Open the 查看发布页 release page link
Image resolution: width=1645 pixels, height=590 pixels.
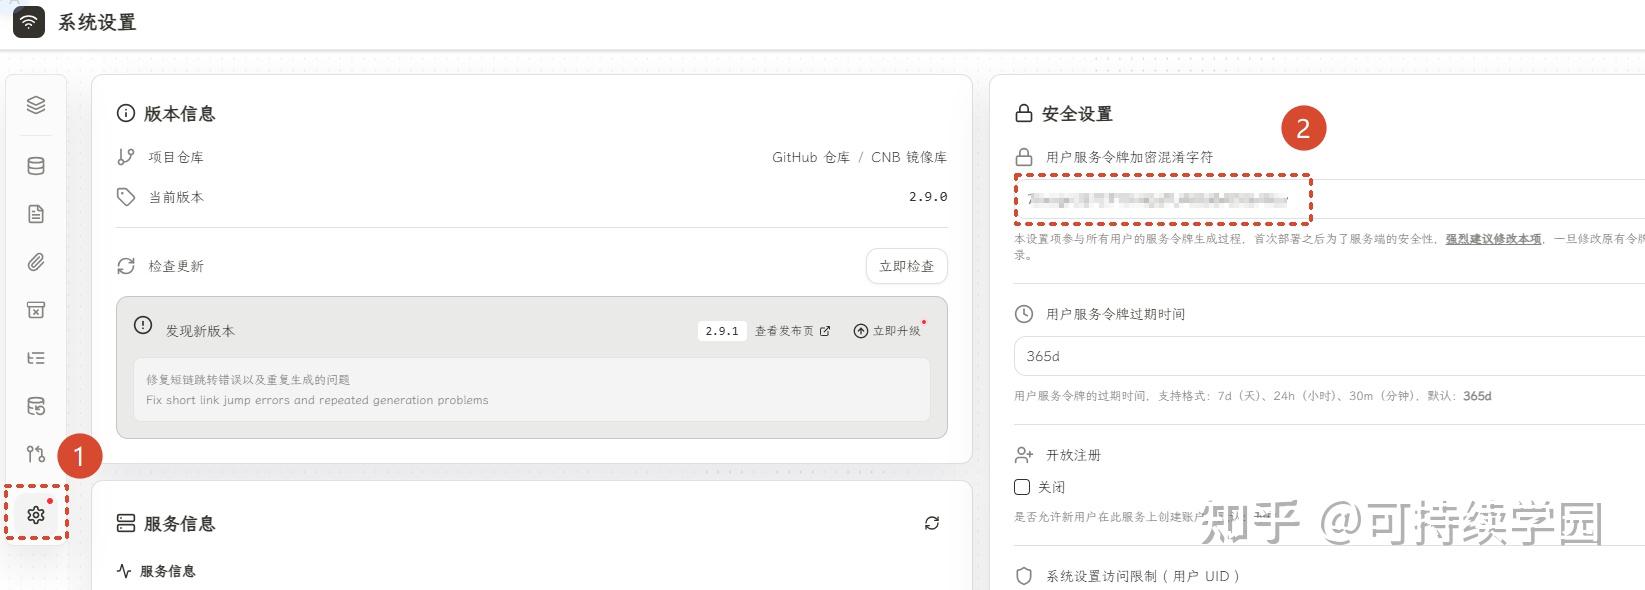click(792, 331)
